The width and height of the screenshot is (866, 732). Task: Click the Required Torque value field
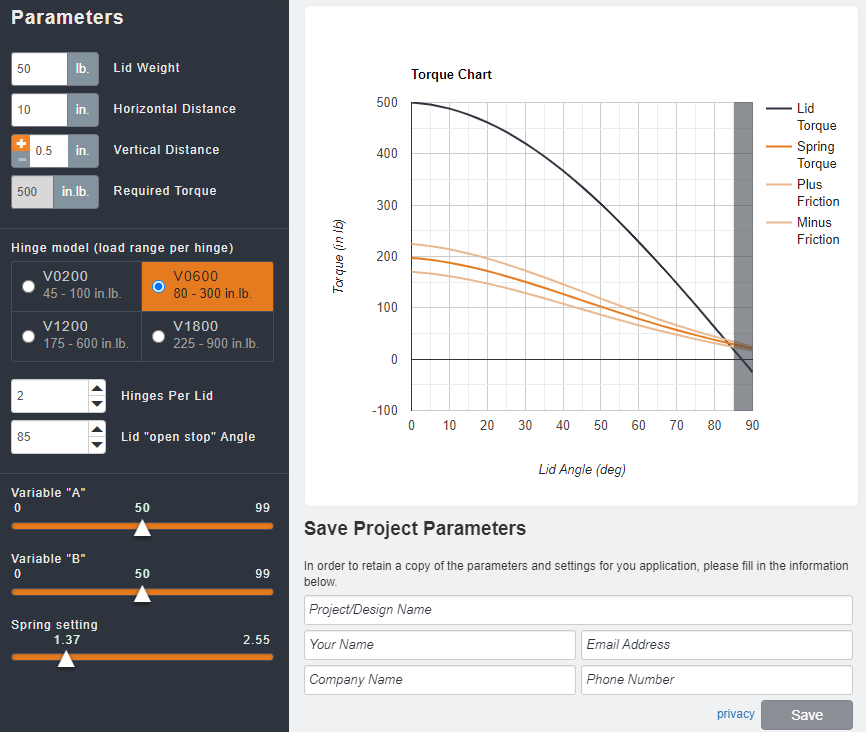[x=33, y=192]
